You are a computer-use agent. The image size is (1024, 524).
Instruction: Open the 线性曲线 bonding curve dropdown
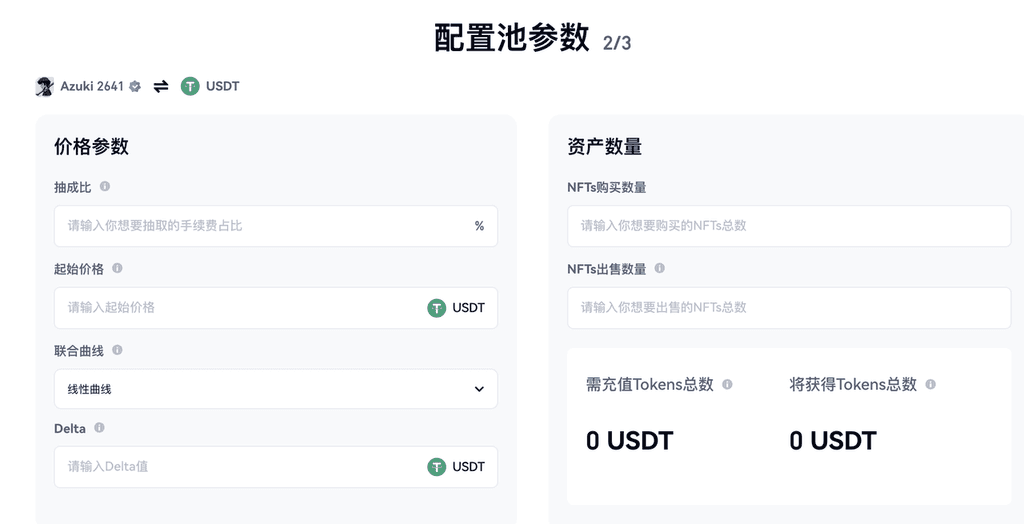tap(275, 389)
